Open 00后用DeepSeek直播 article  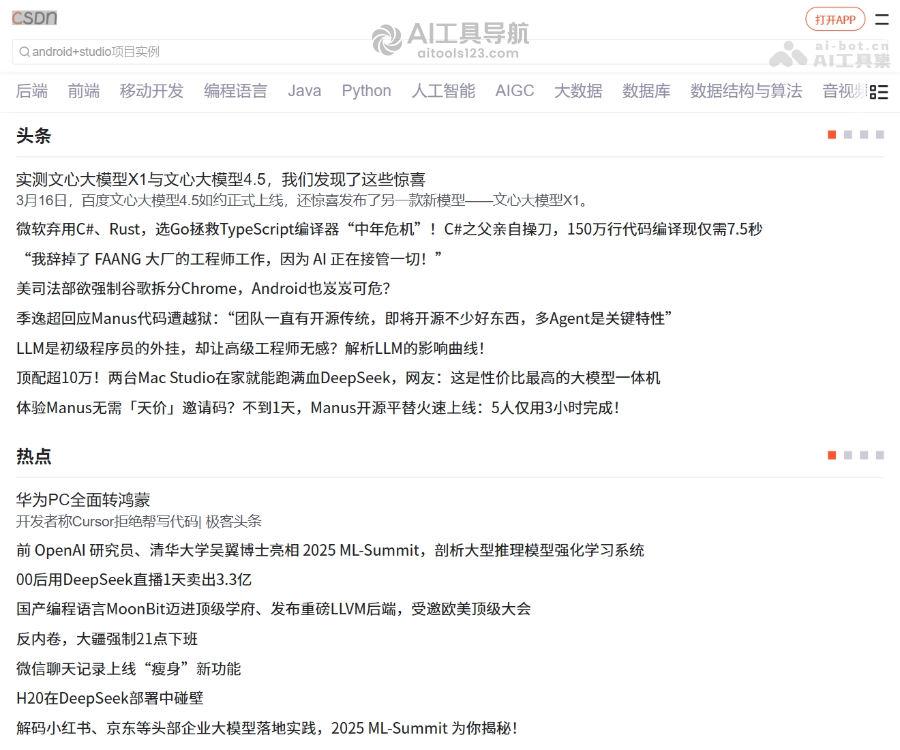(x=134, y=580)
